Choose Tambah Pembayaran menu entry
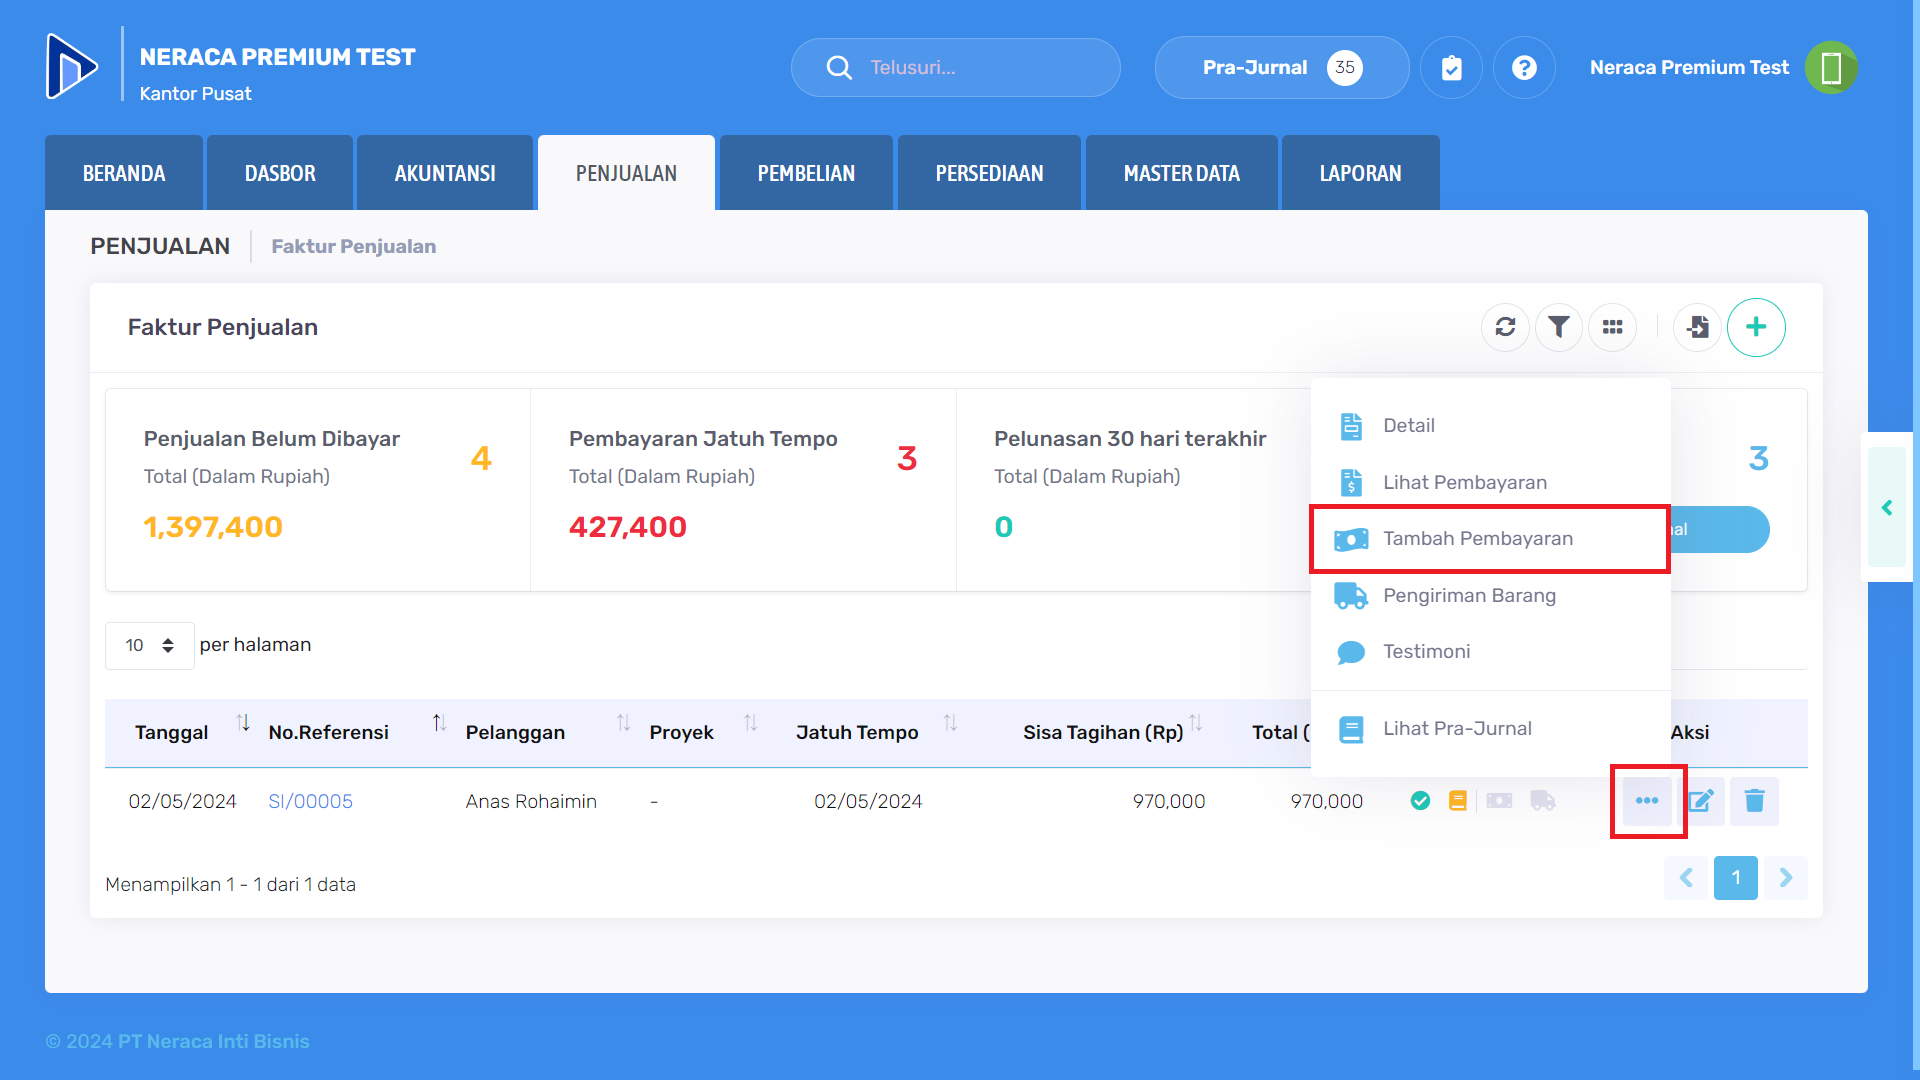Image resolution: width=1920 pixels, height=1080 pixels. pos(1490,539)
